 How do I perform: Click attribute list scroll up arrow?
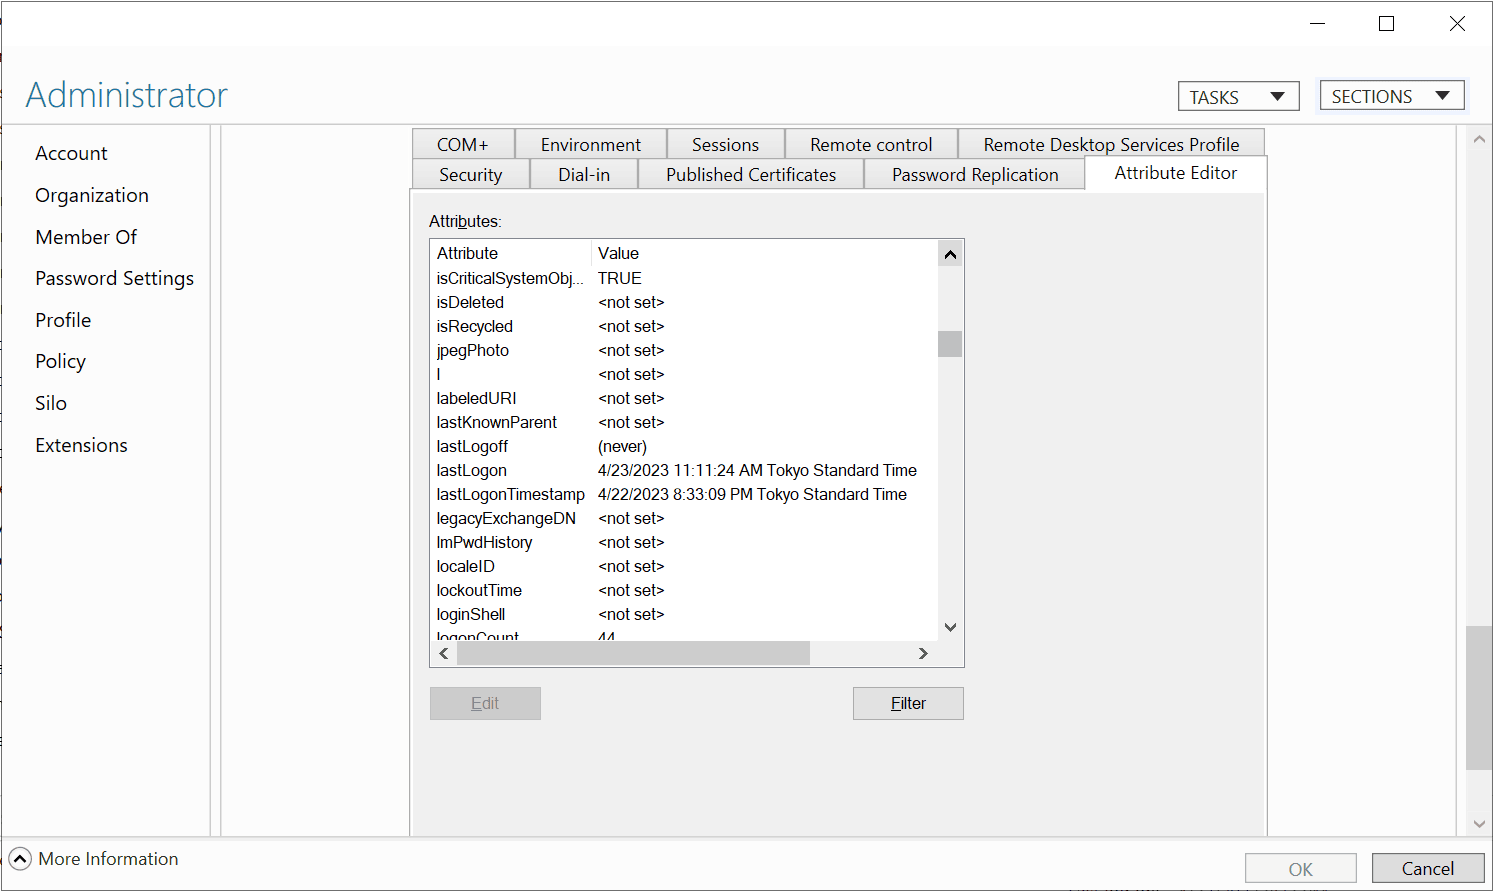pos(950,254)
